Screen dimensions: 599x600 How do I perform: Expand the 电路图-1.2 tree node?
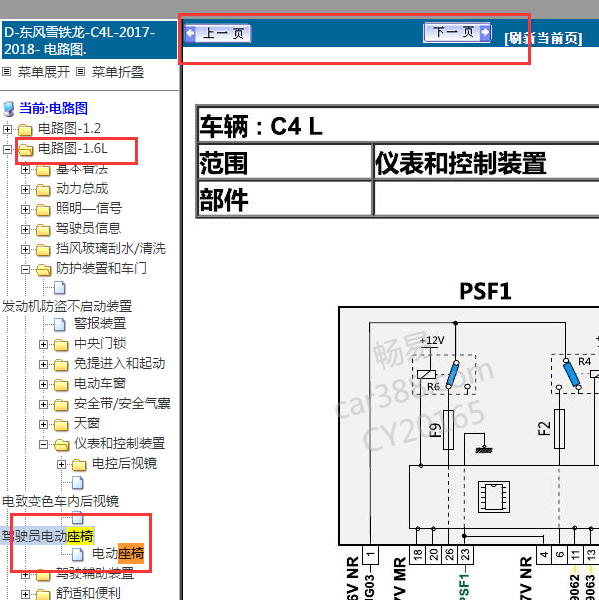tap(7, 129)
